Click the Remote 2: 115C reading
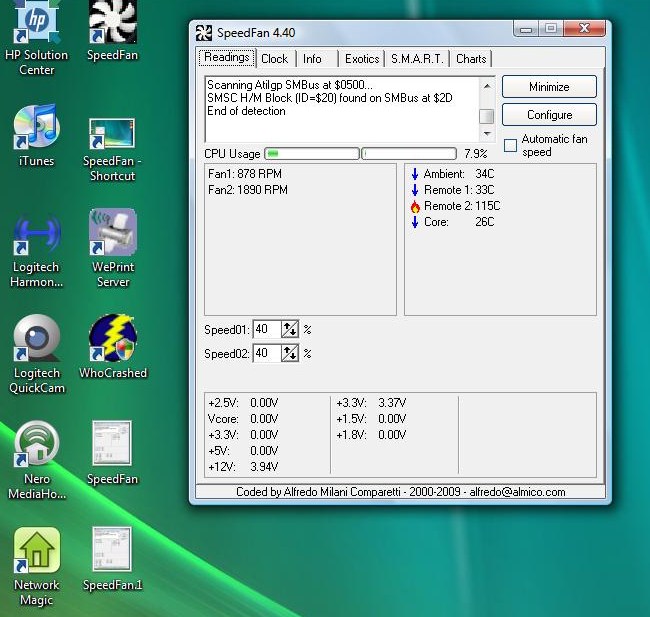This screenshot has height=617, width=650. tap(462, 206)
